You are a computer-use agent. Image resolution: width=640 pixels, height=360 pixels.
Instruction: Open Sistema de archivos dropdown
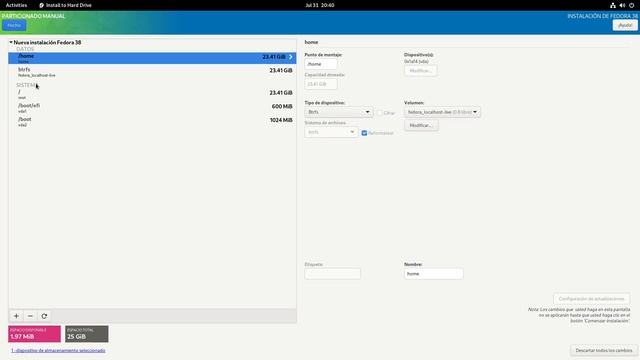tap(331, 132)
